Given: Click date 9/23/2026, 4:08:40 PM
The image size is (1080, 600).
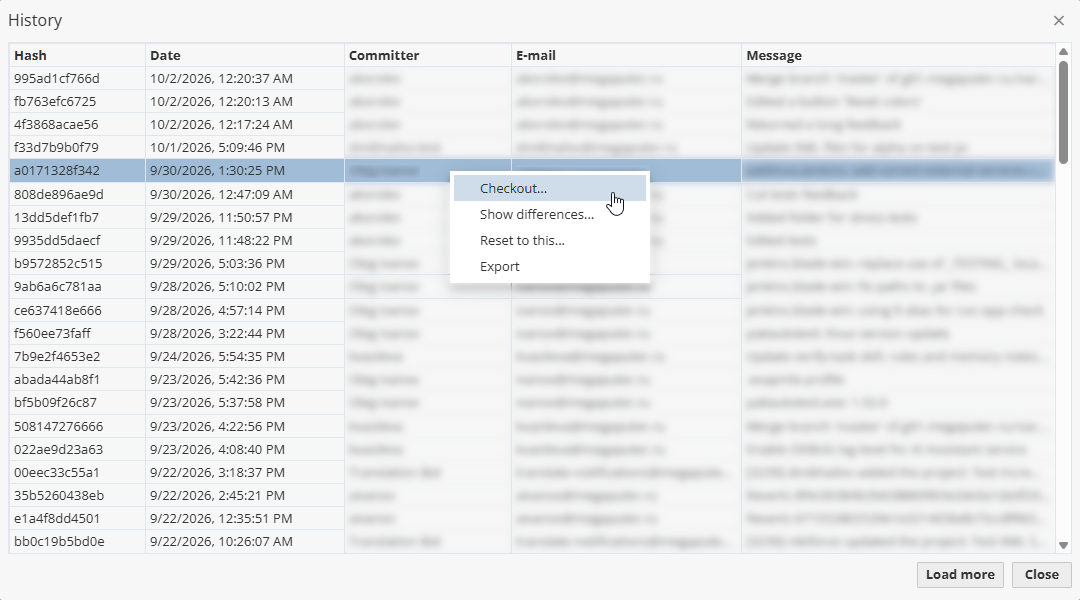Looking at the screenshot, I should tap(217, 449).
